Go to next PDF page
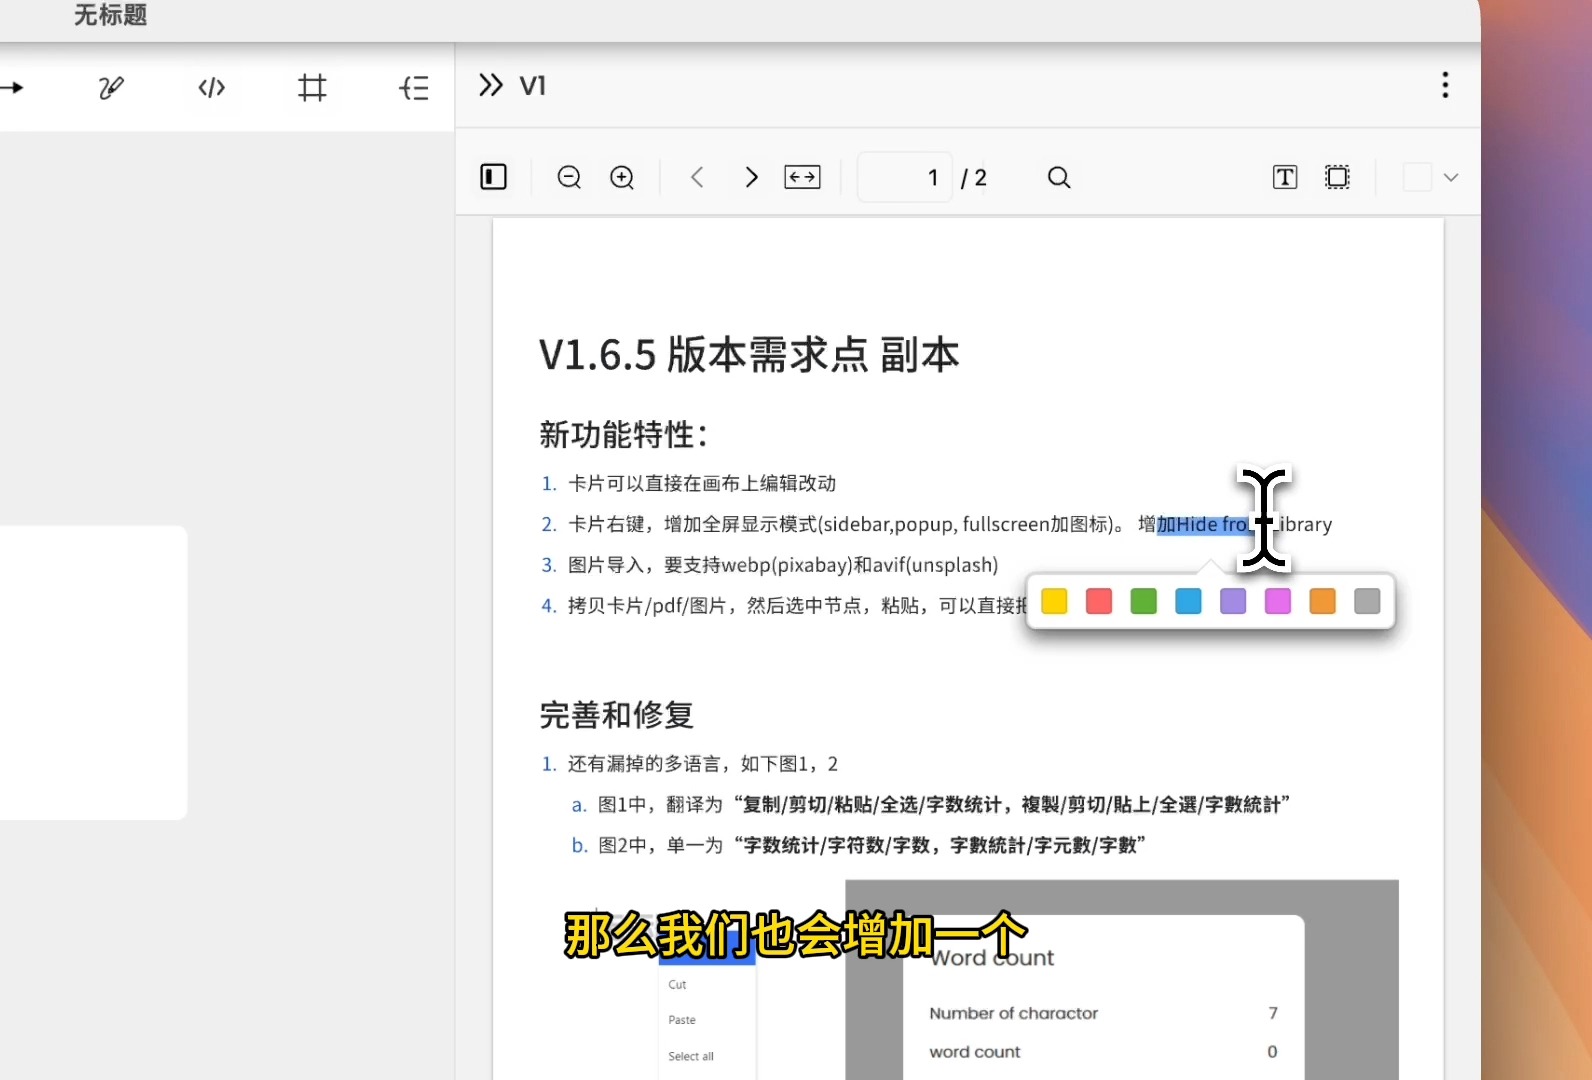Image resolution: width=1592 pixels, height=1080 pixels. point(752,177)
